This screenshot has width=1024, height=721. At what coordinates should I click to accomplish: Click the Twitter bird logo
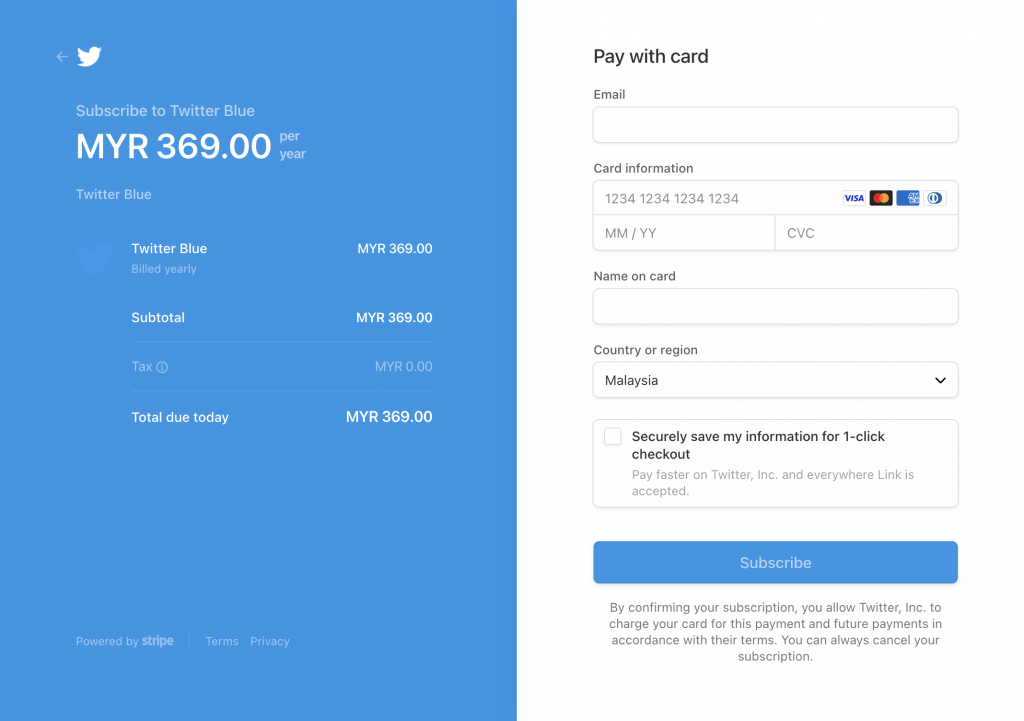coord(89,57)
